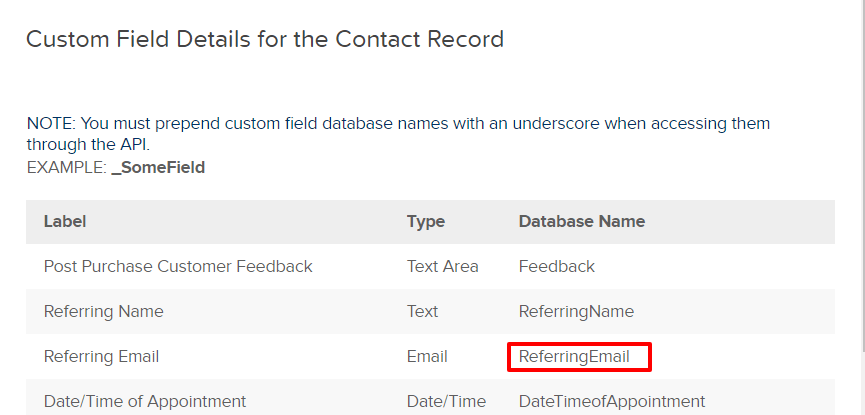The image size is (865, 415).
Task: Click the Label column header
Action: 65,221
